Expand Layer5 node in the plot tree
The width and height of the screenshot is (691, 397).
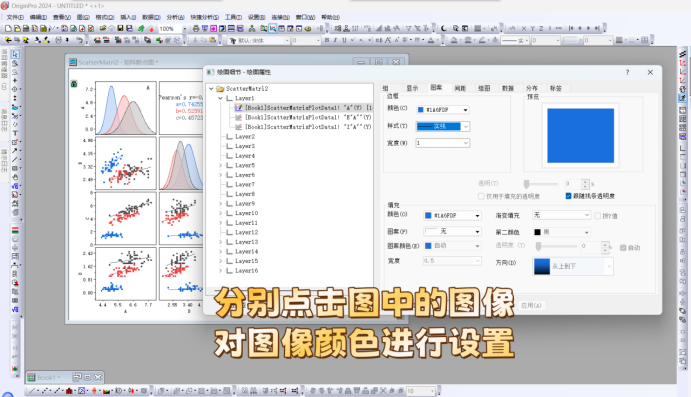pyautogui.click(x=220, y=165)
